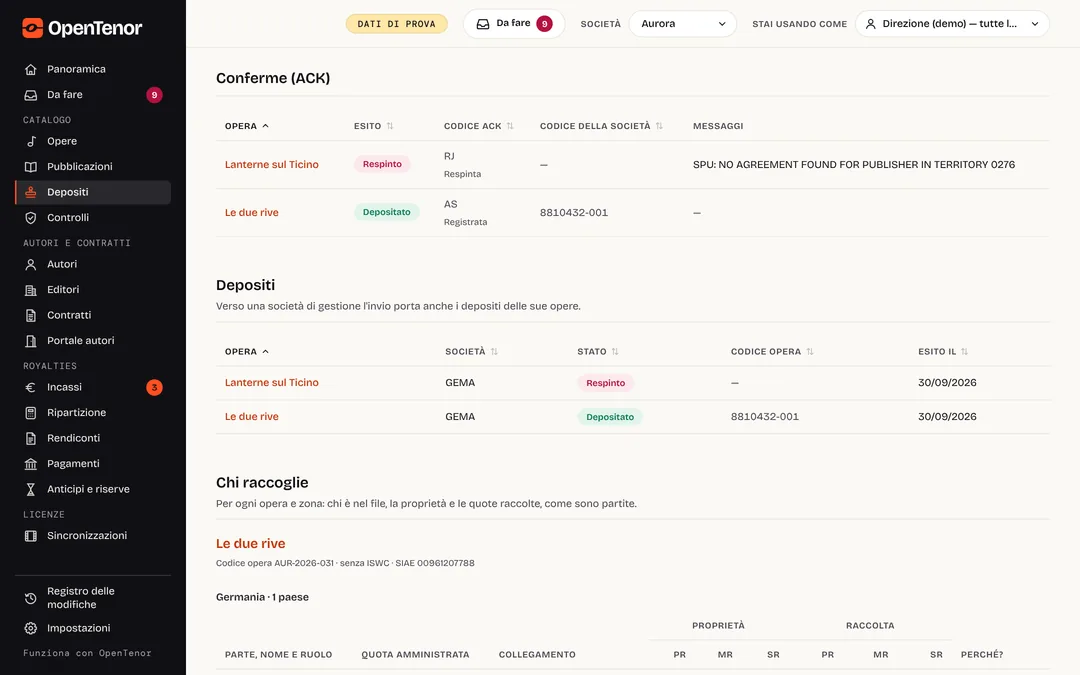The width and height of the screenshot is (1080, 675).
Task: Click the Respinto badge in Conferme table
Action: pos(382,164)
